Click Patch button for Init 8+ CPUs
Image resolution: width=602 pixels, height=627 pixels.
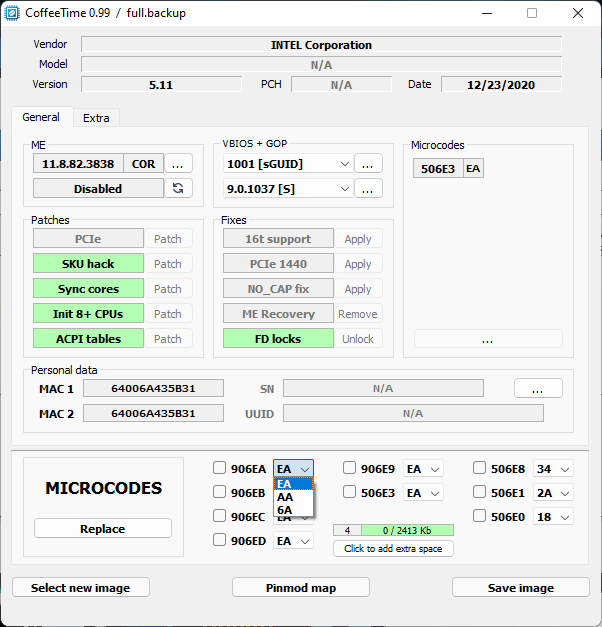click(x=168, y=314)
